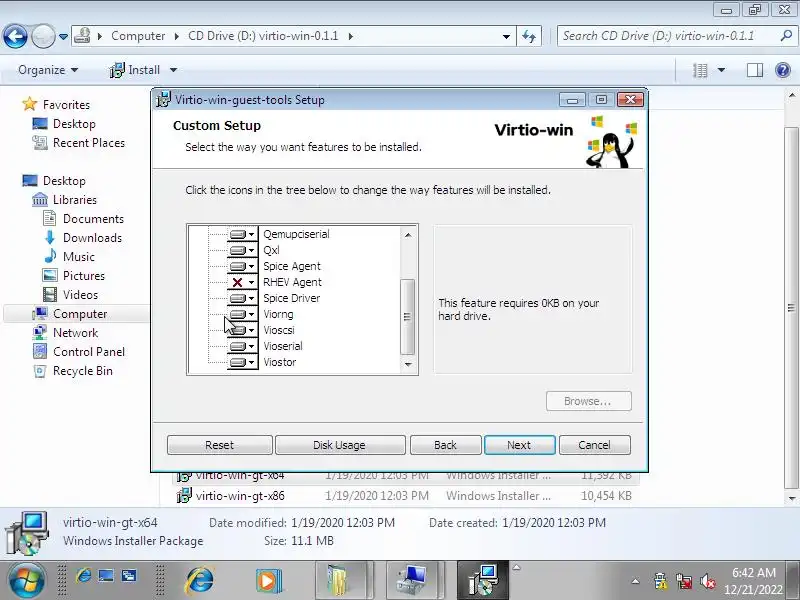The image size is (800, 600).
Task: Open the Viostor feature install dropdown
Action: pos(242,362)
